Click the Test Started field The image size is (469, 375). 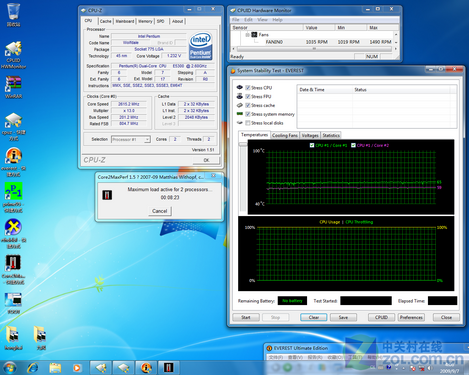[x=366, y=301]
